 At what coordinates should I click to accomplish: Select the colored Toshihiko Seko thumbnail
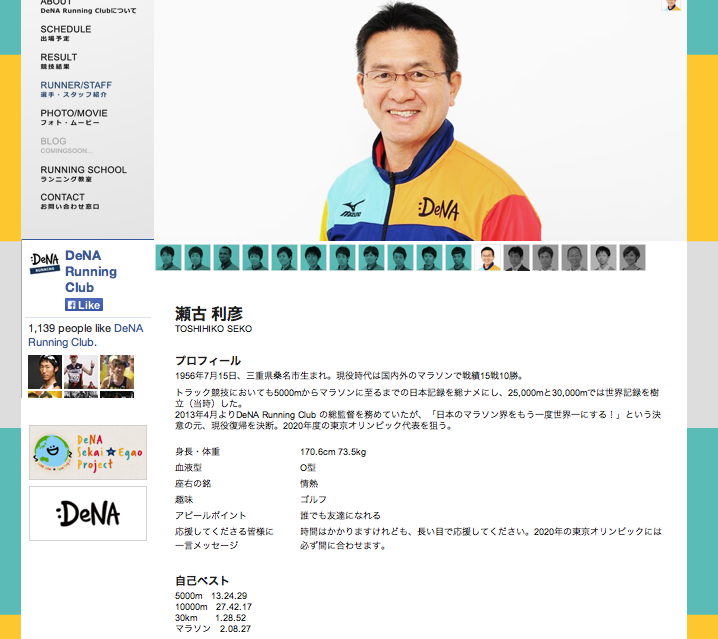[x=487, y=257]
